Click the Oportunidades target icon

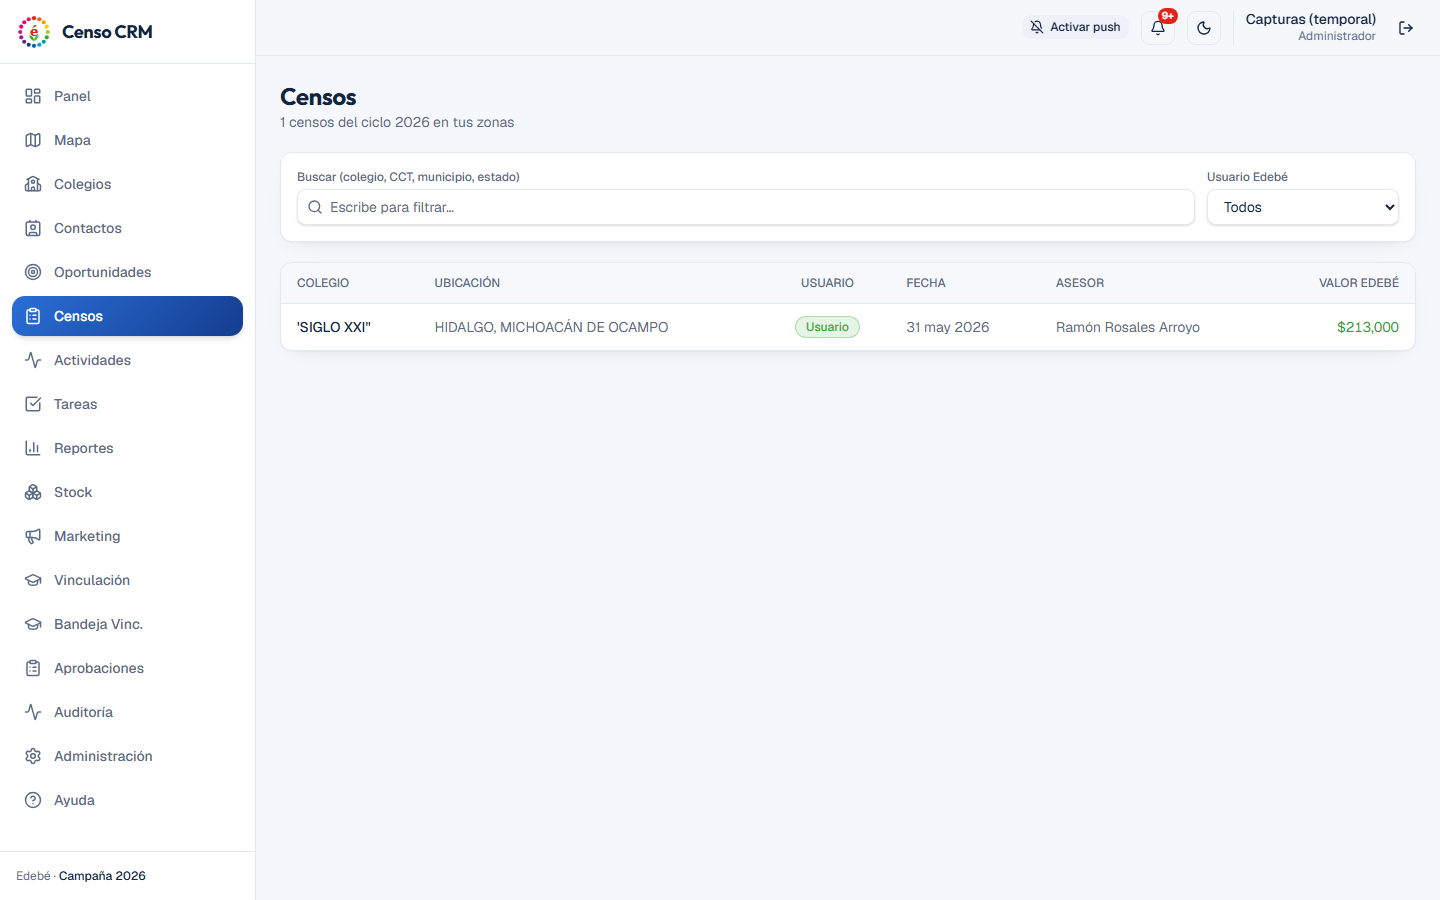click(33, 272)
